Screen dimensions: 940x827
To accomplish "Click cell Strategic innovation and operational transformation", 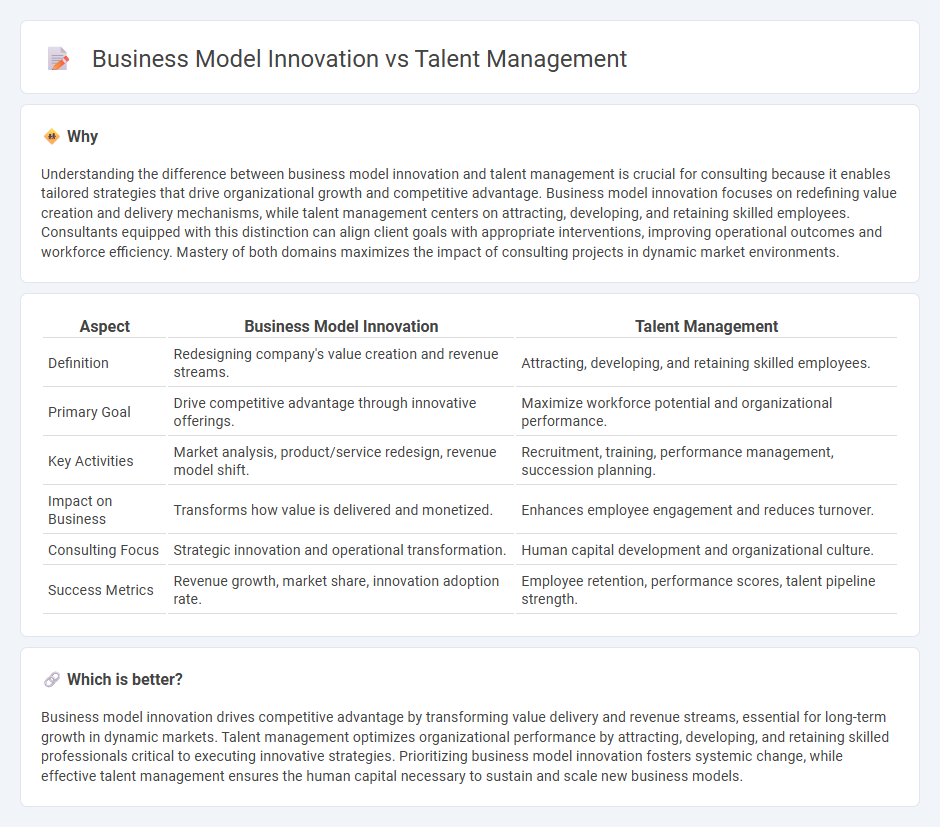I will pos(341,550).
